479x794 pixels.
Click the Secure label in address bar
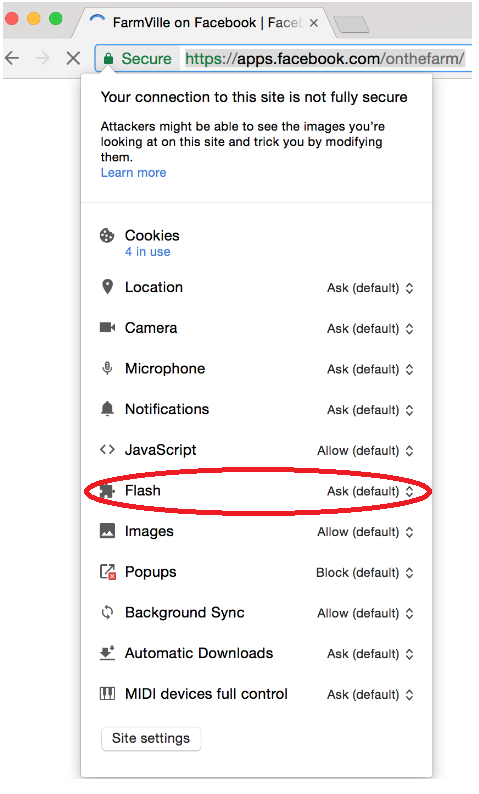coord(146,59)
